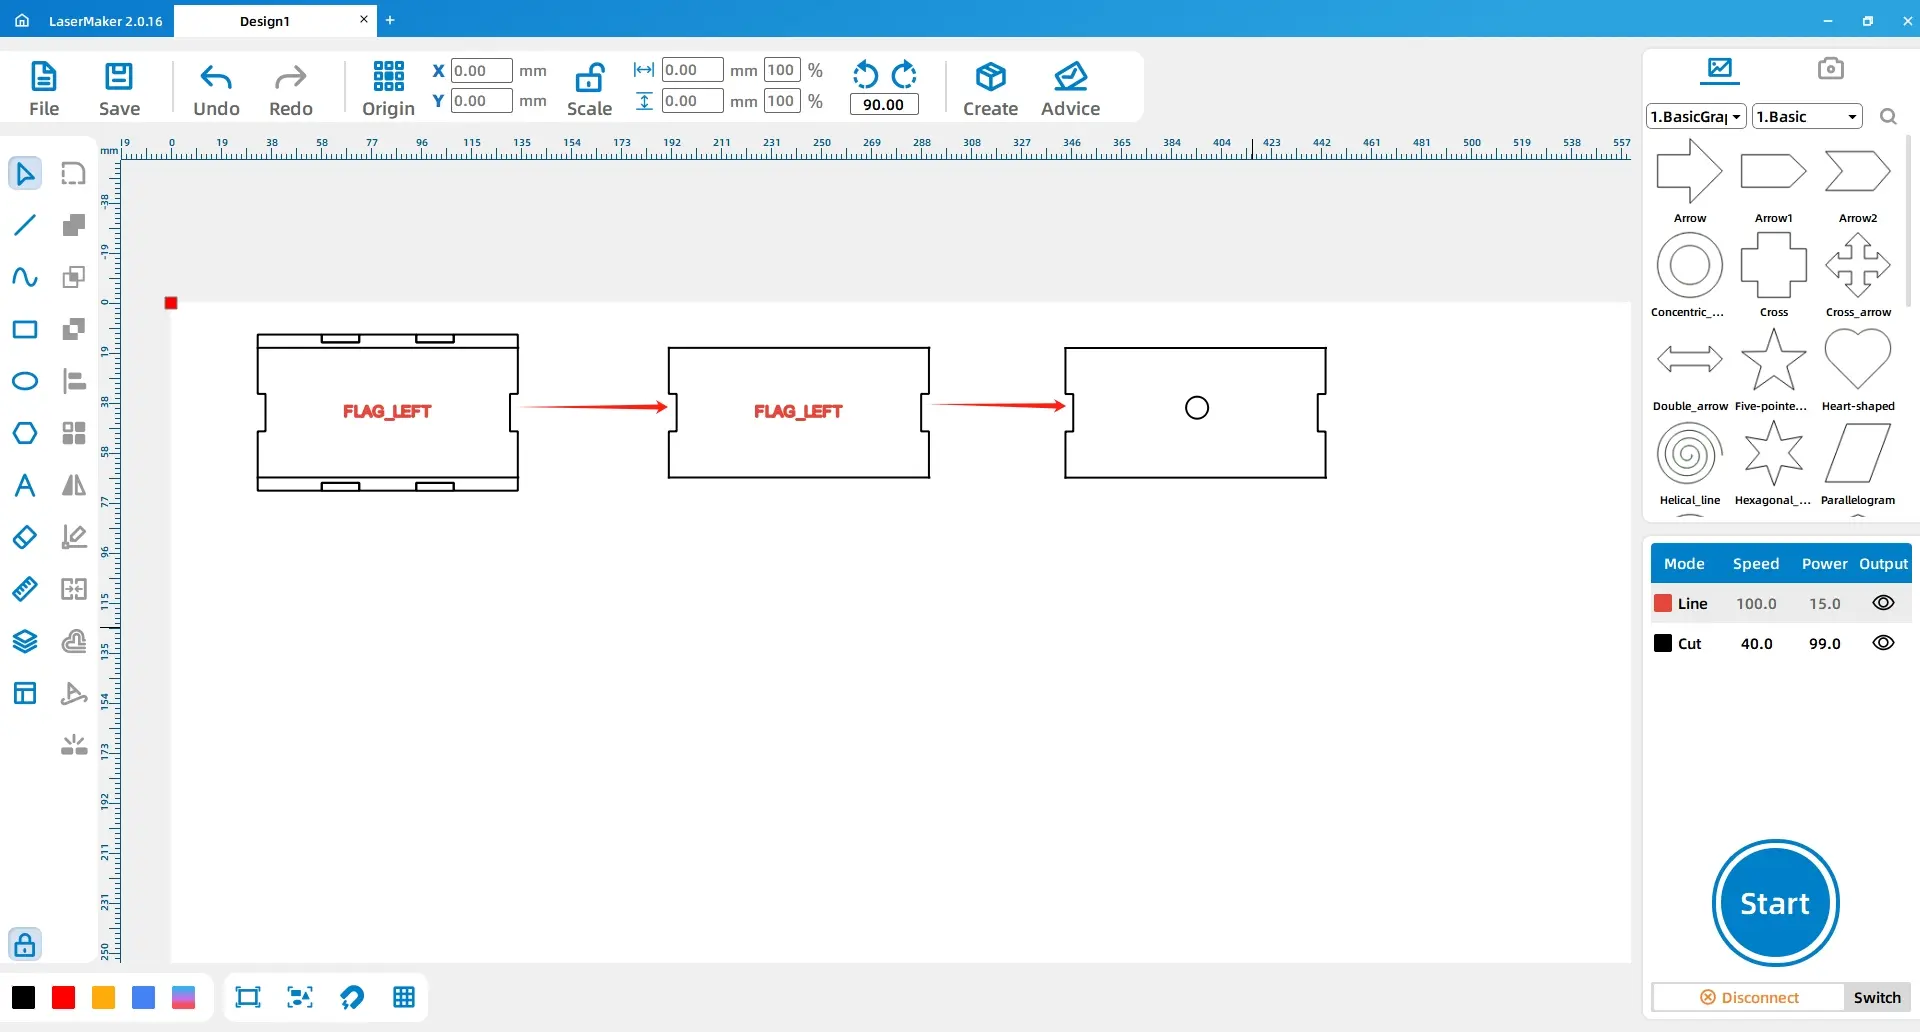
Task: Choose the Ruler measure tool
Action: pos(25,589)
